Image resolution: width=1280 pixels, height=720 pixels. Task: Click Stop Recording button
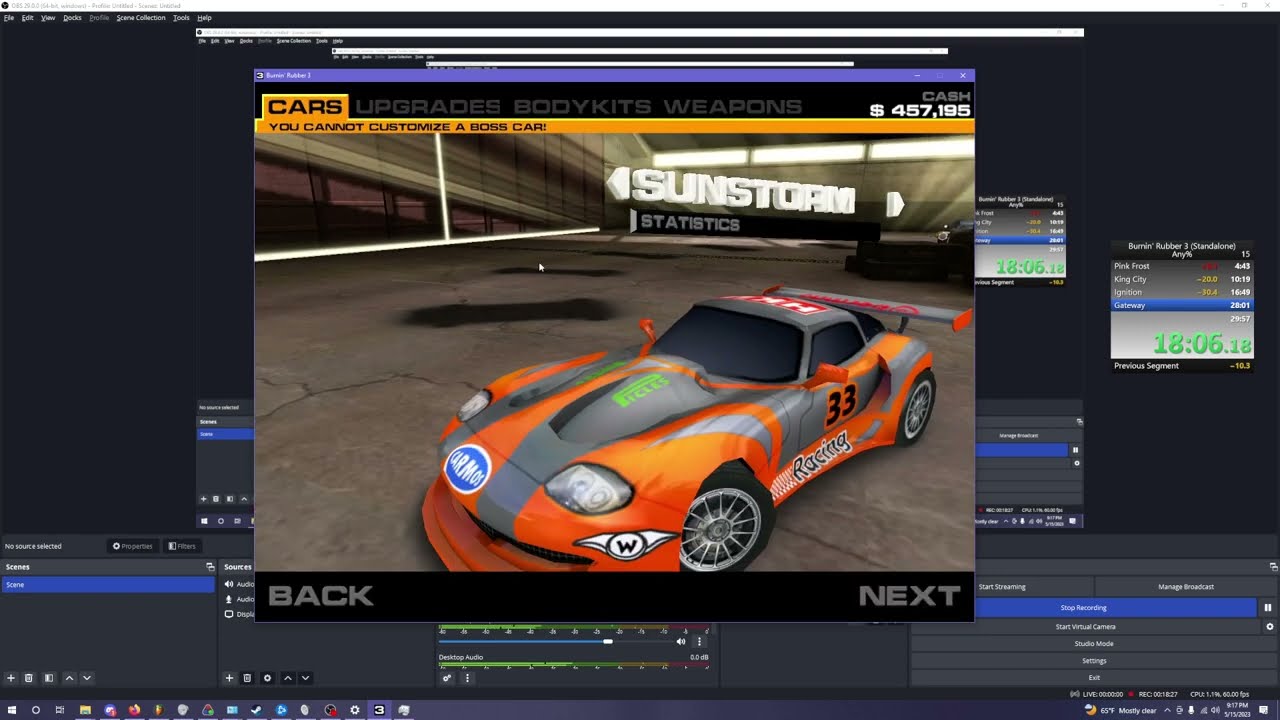pos(1083,607)
